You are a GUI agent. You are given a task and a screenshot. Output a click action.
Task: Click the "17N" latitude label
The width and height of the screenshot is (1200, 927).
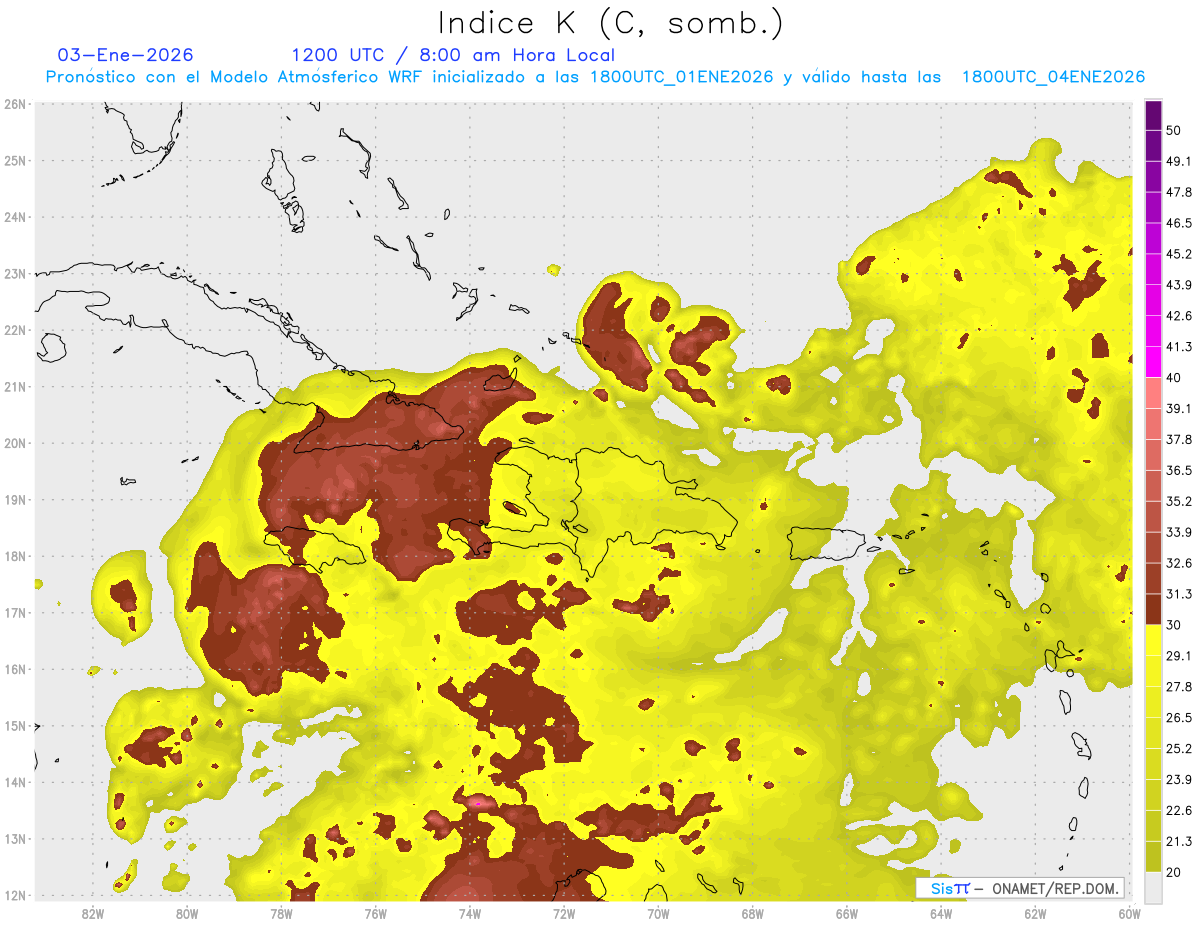[15, 612]
